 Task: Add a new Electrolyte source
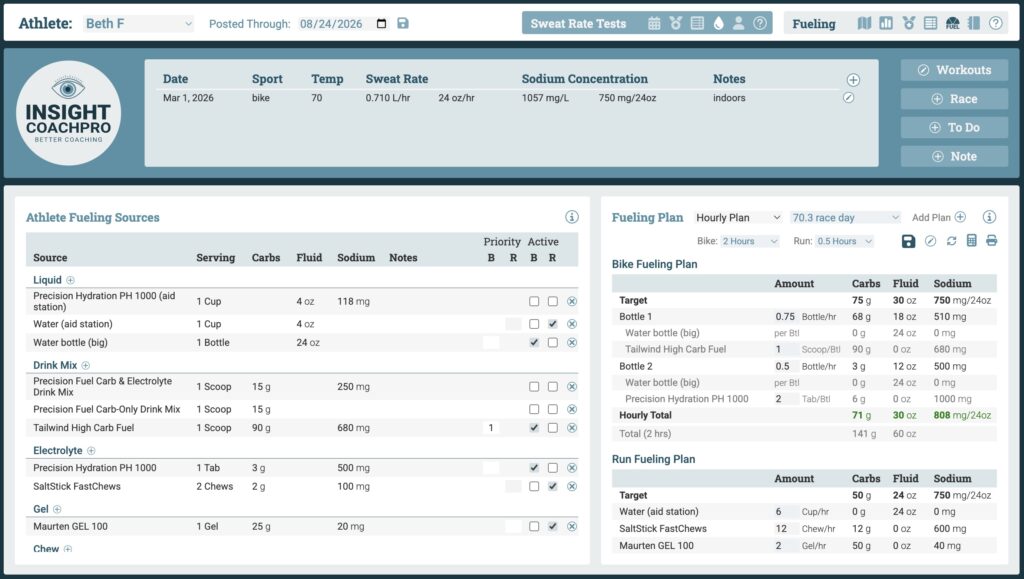pos(91,450)
